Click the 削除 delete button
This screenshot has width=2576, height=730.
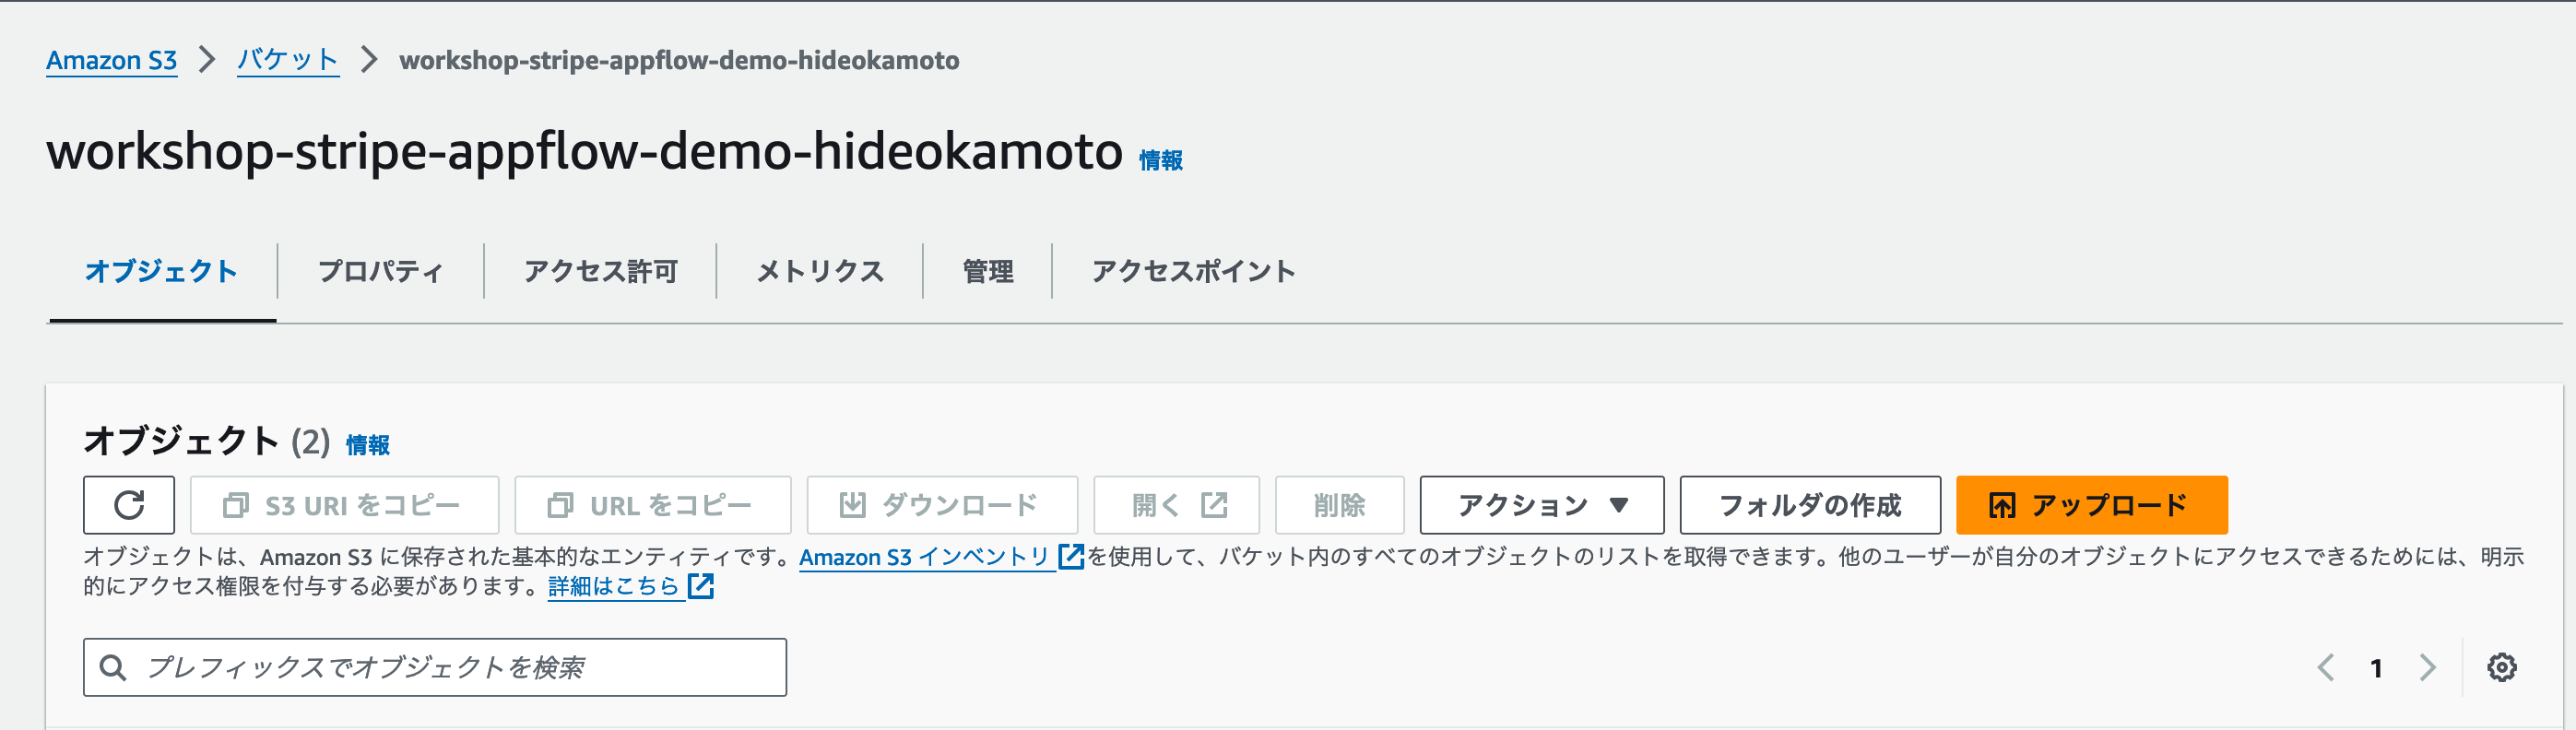1339,505
